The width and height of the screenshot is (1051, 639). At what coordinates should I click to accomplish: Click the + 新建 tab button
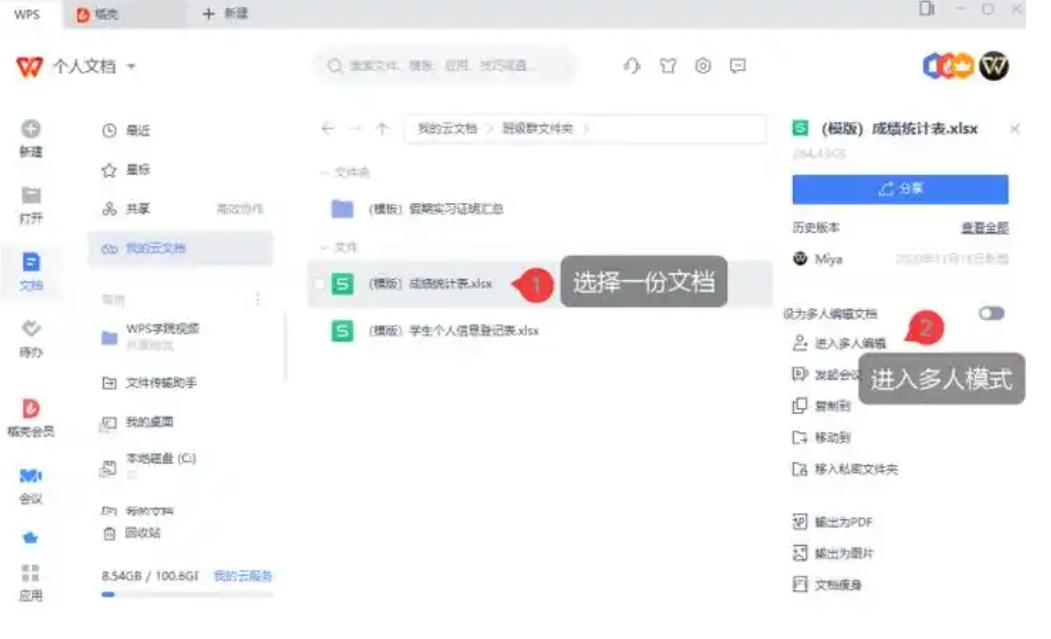(x=225, y=13)
